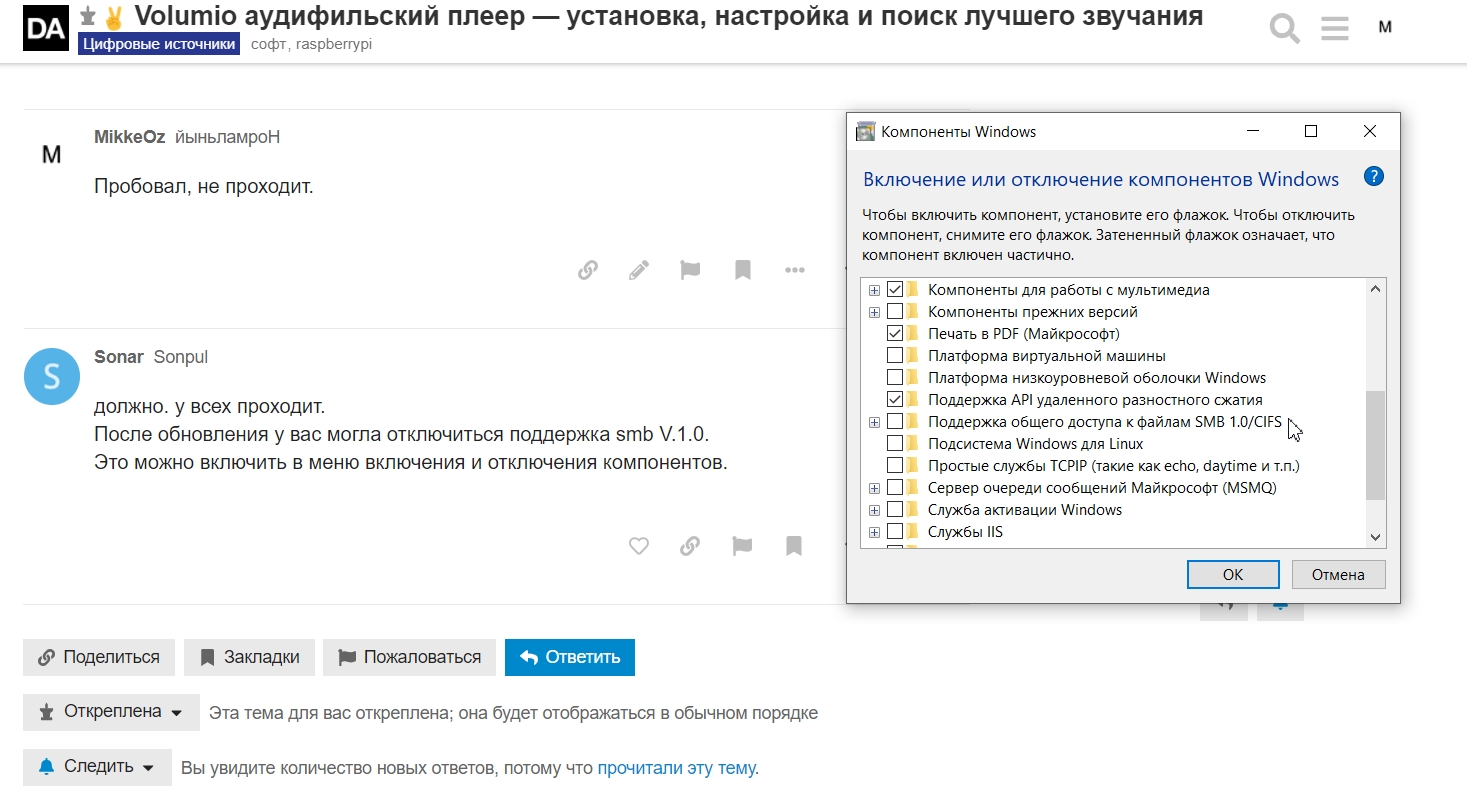Click the blue Ответить button

(x=570, y=657)
